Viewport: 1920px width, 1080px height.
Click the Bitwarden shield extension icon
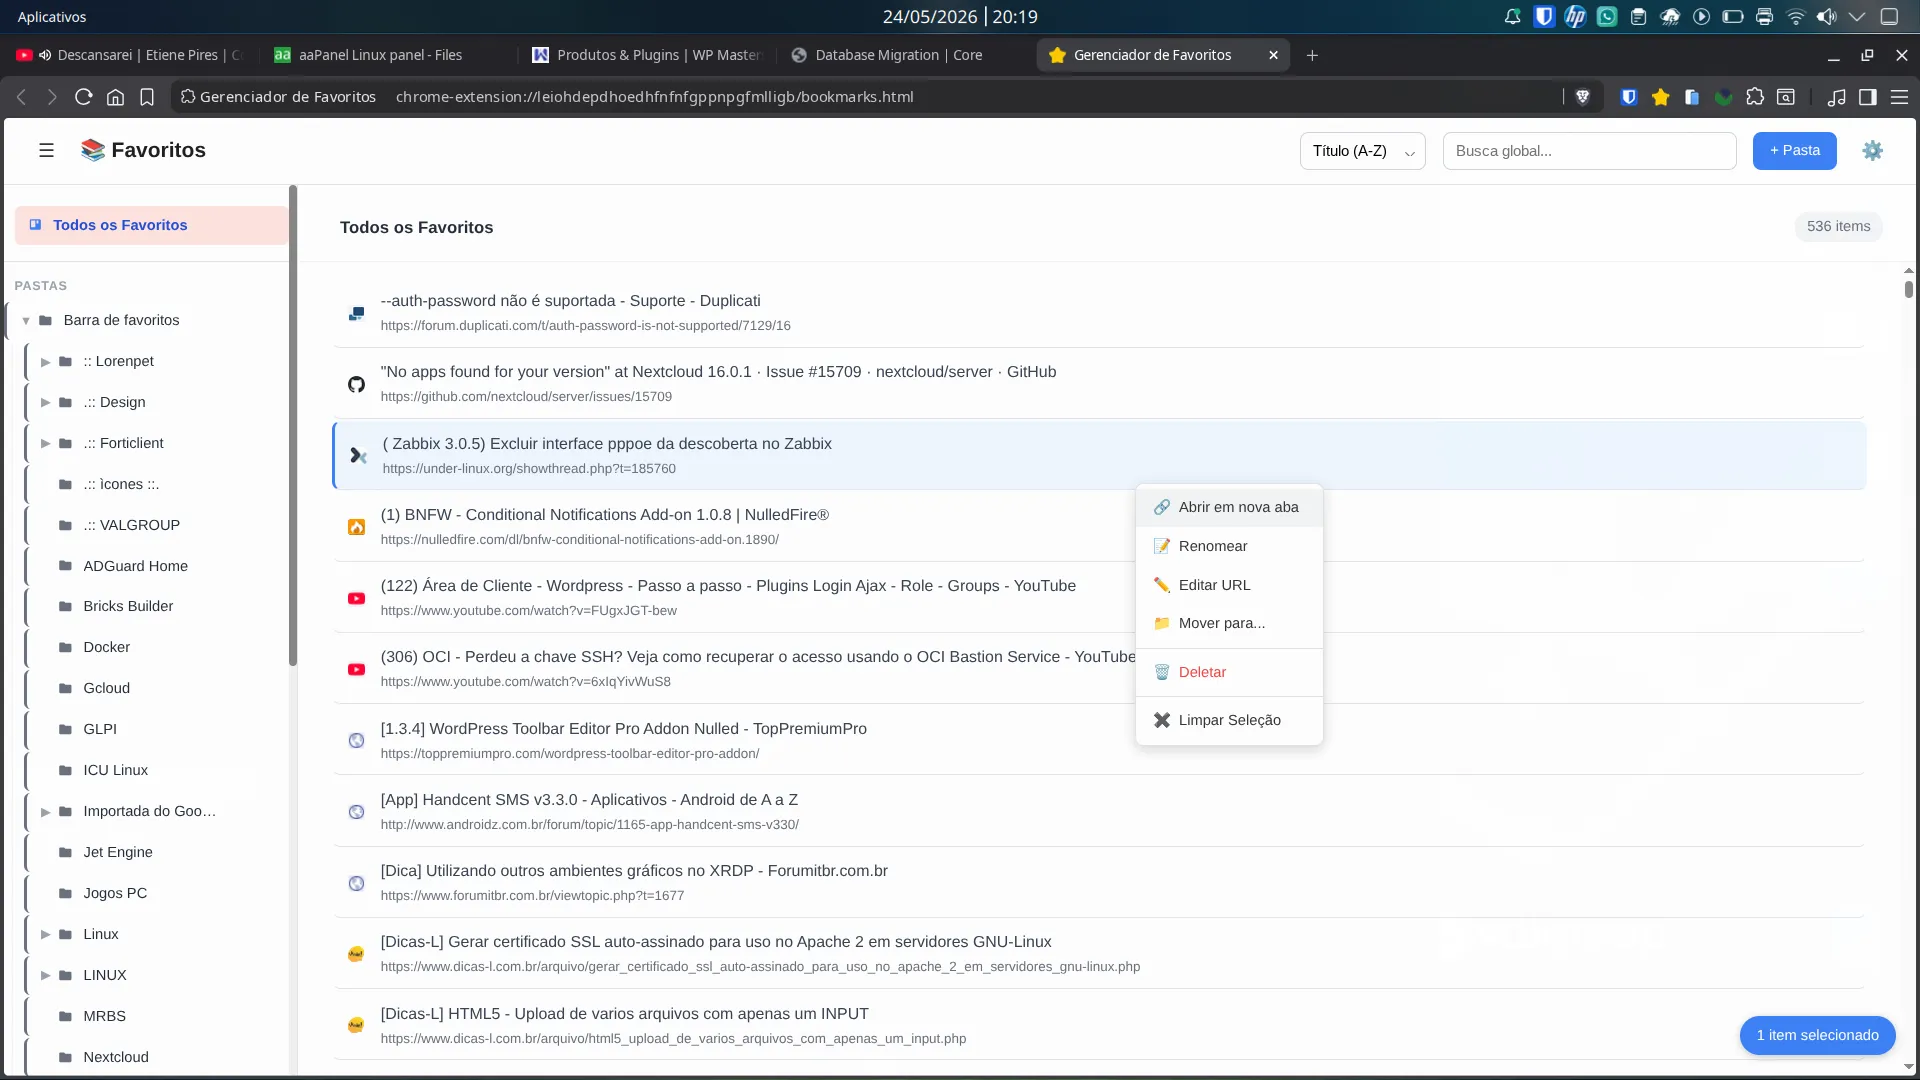pyautogui.click(x=1629, y=97)
